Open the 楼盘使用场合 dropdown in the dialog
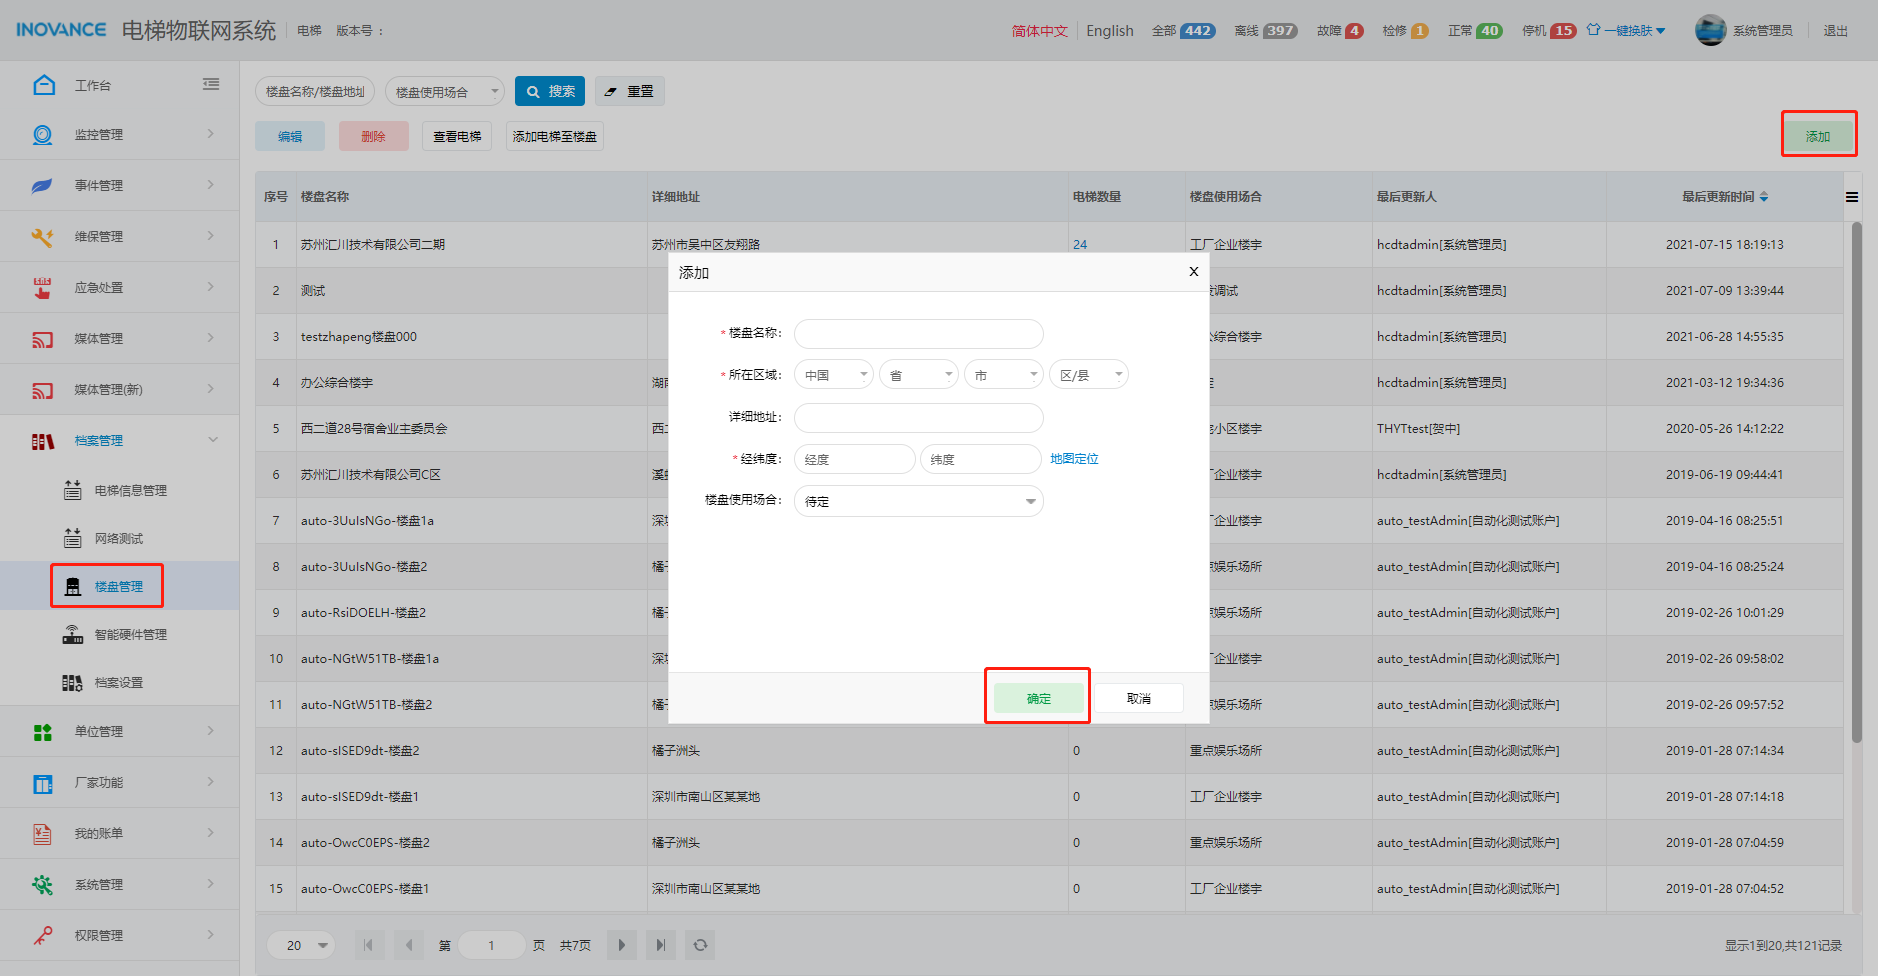1878x976 pixels. pyautogui.click(x=919, y=501)
